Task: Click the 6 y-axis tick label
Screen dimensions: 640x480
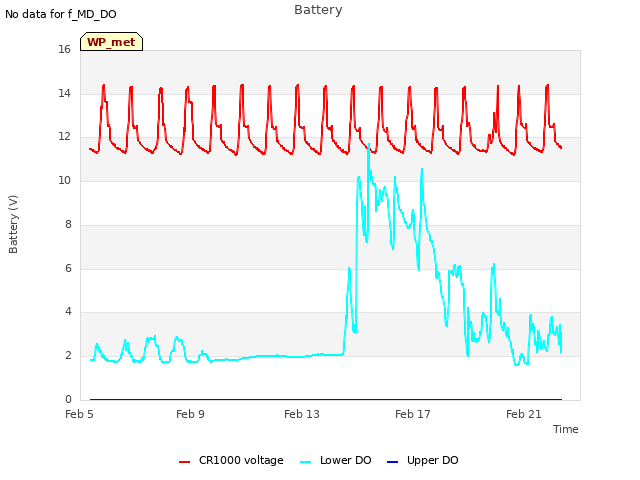Action: pyautogui.click(x=68, y=268)
